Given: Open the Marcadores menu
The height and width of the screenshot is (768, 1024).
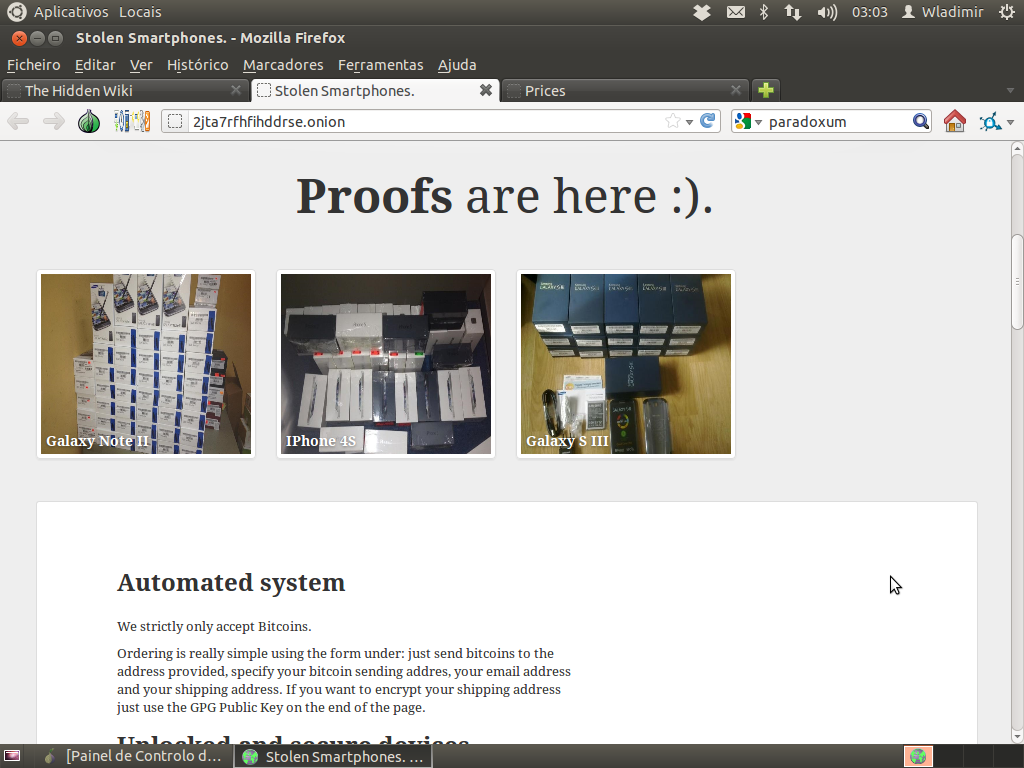Looking at the screenshot, I should 283,65.
